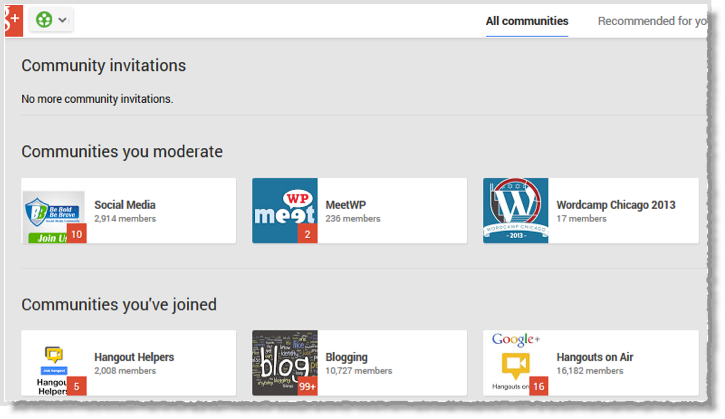The height and width of the screenshot is (419, 725).
Task: Click the Blogging community thumbnail image
Action: 284,363
